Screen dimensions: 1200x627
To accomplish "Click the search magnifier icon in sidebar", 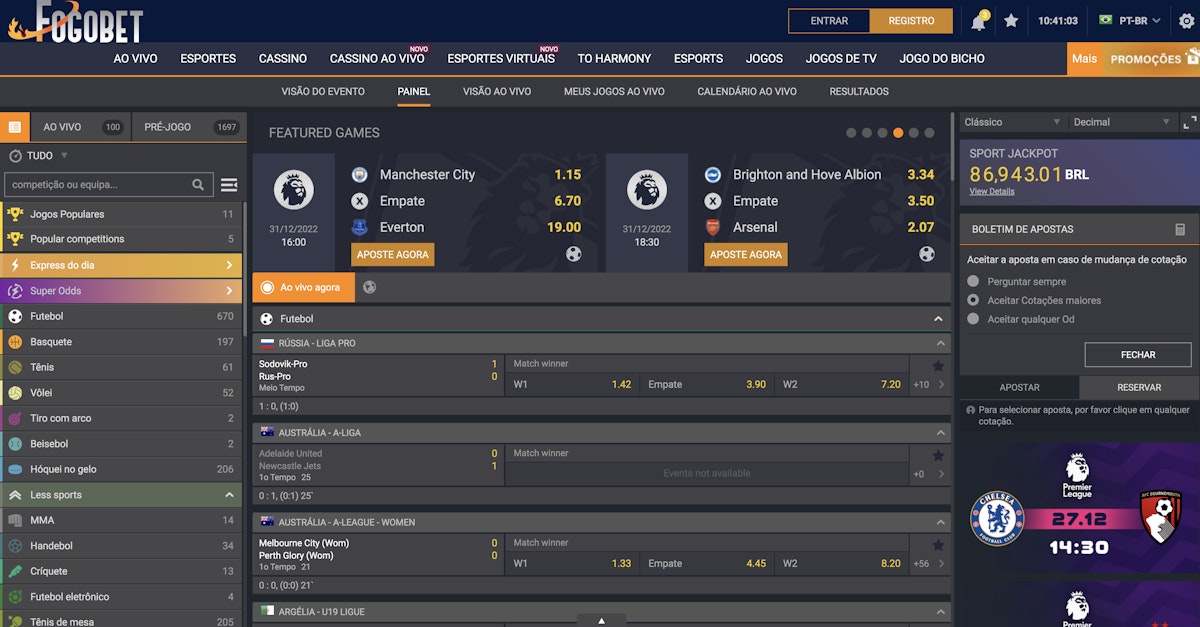I will coord(199,185).
